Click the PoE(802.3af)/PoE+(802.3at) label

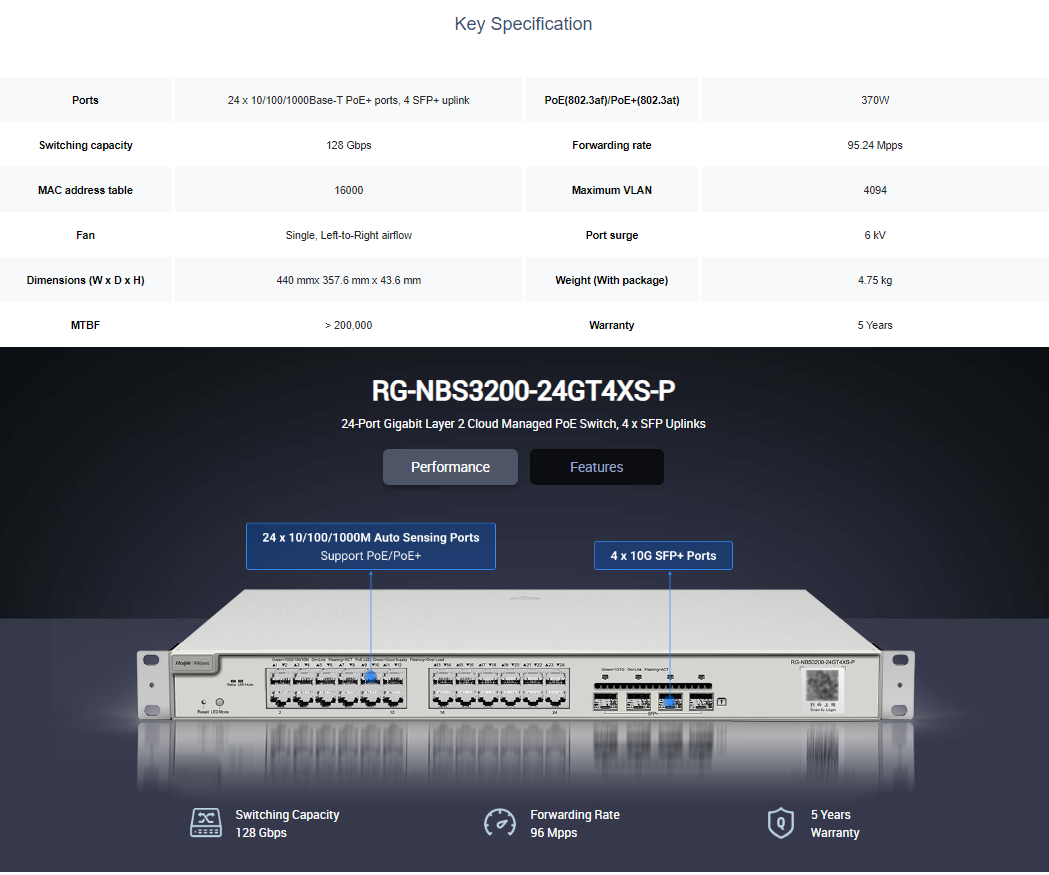(x=611, y=100)
